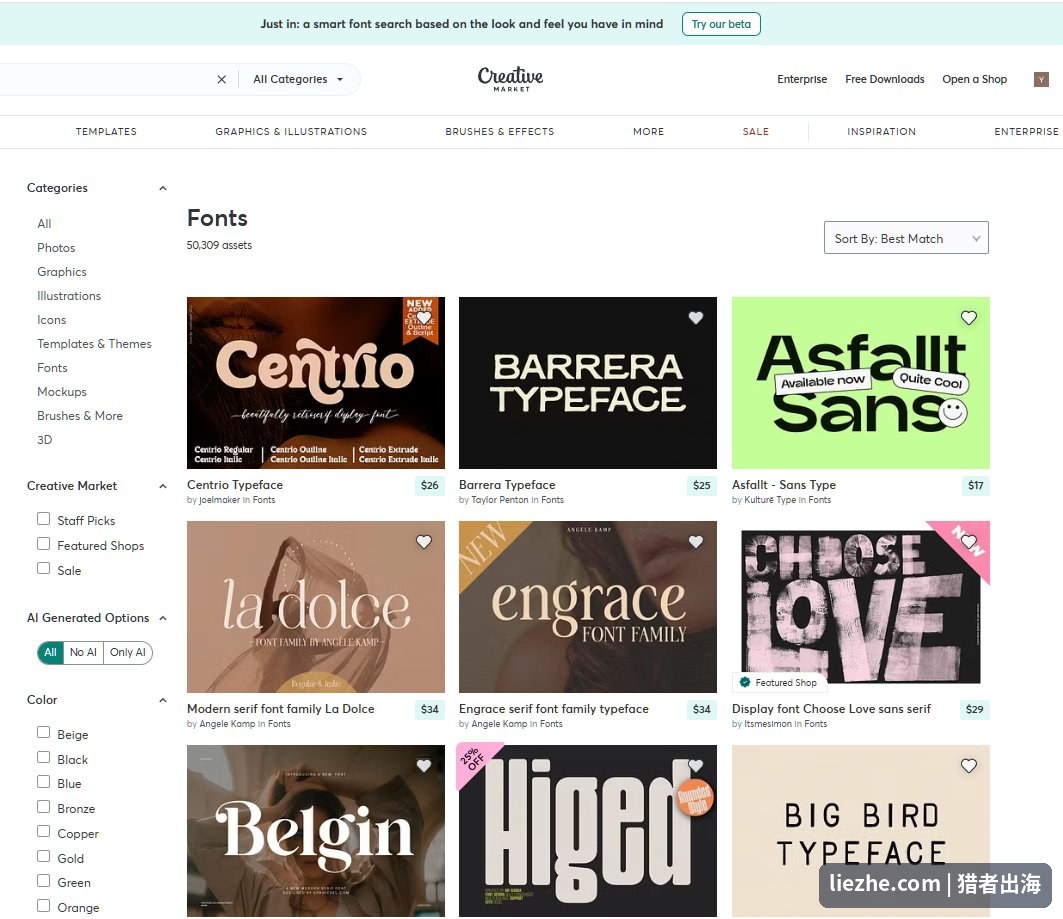Select the All option in AI toggle
Screen dimensions: 1063x919
50,652
